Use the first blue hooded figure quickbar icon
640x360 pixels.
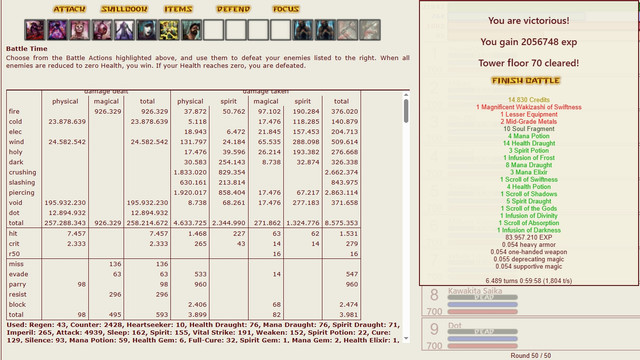(x=303, y=30)
